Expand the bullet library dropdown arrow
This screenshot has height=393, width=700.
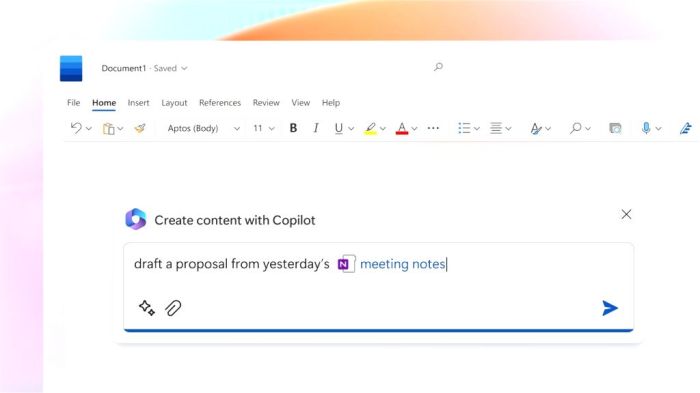[x=477, y=129]
